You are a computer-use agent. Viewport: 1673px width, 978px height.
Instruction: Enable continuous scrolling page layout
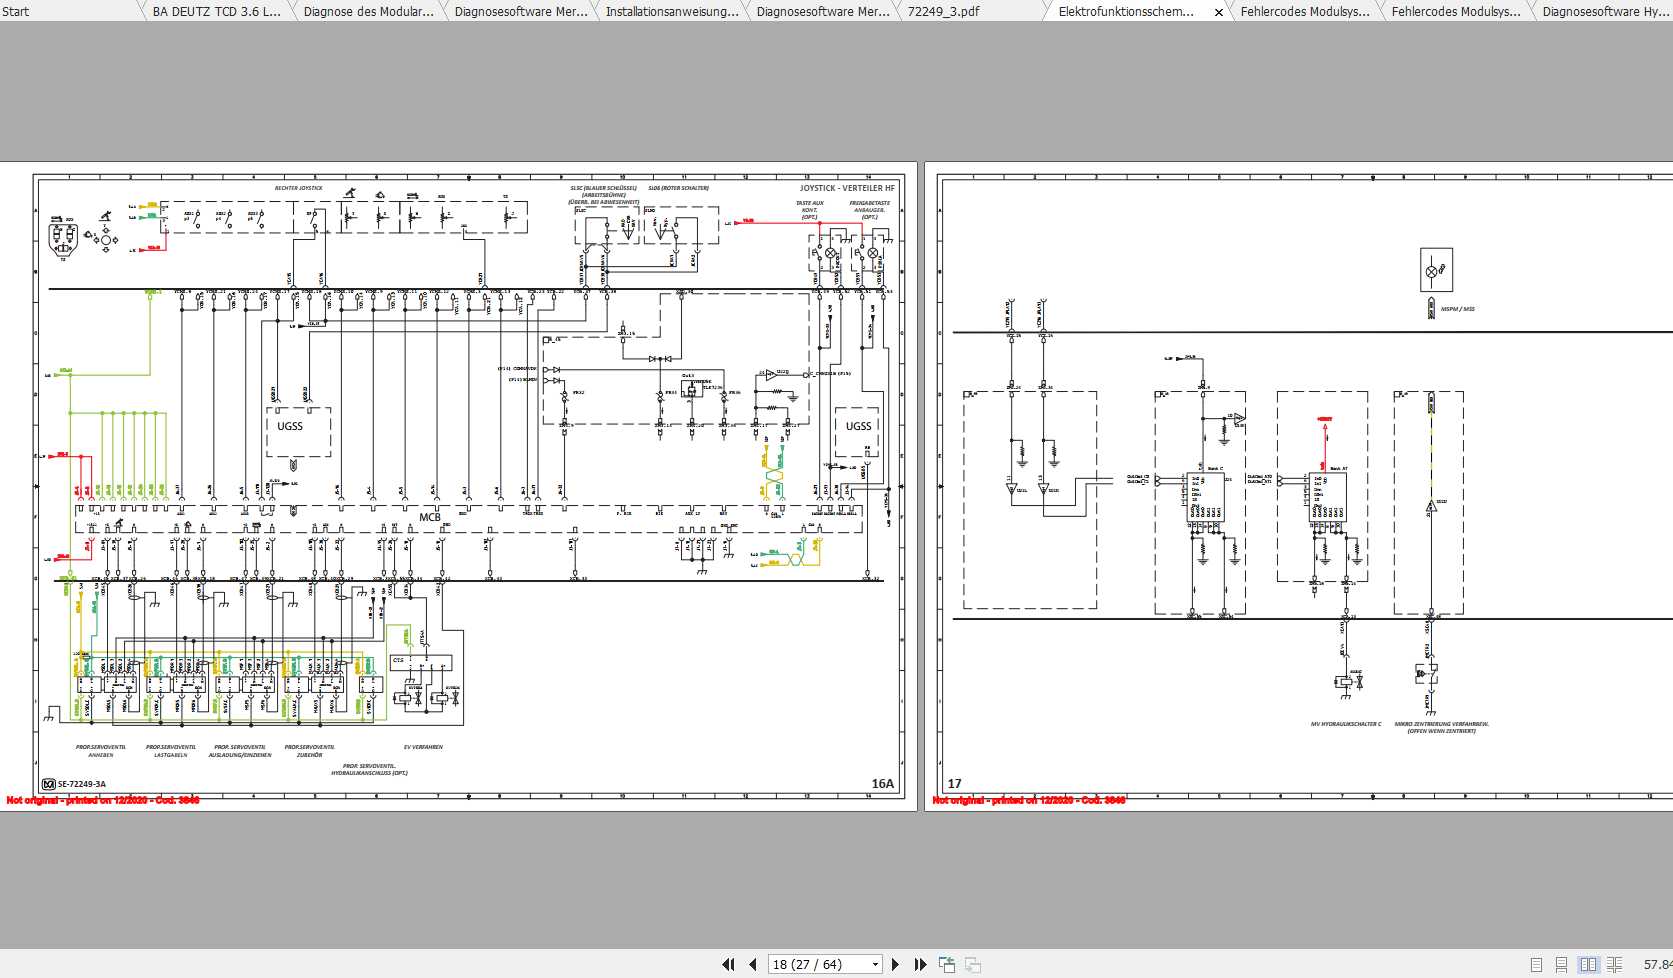[1562, 965]
